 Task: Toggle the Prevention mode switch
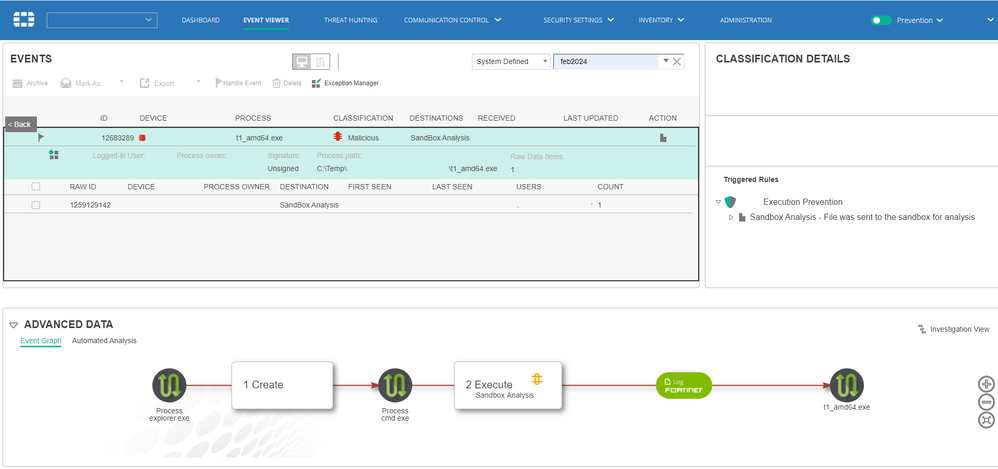(881, 20)
